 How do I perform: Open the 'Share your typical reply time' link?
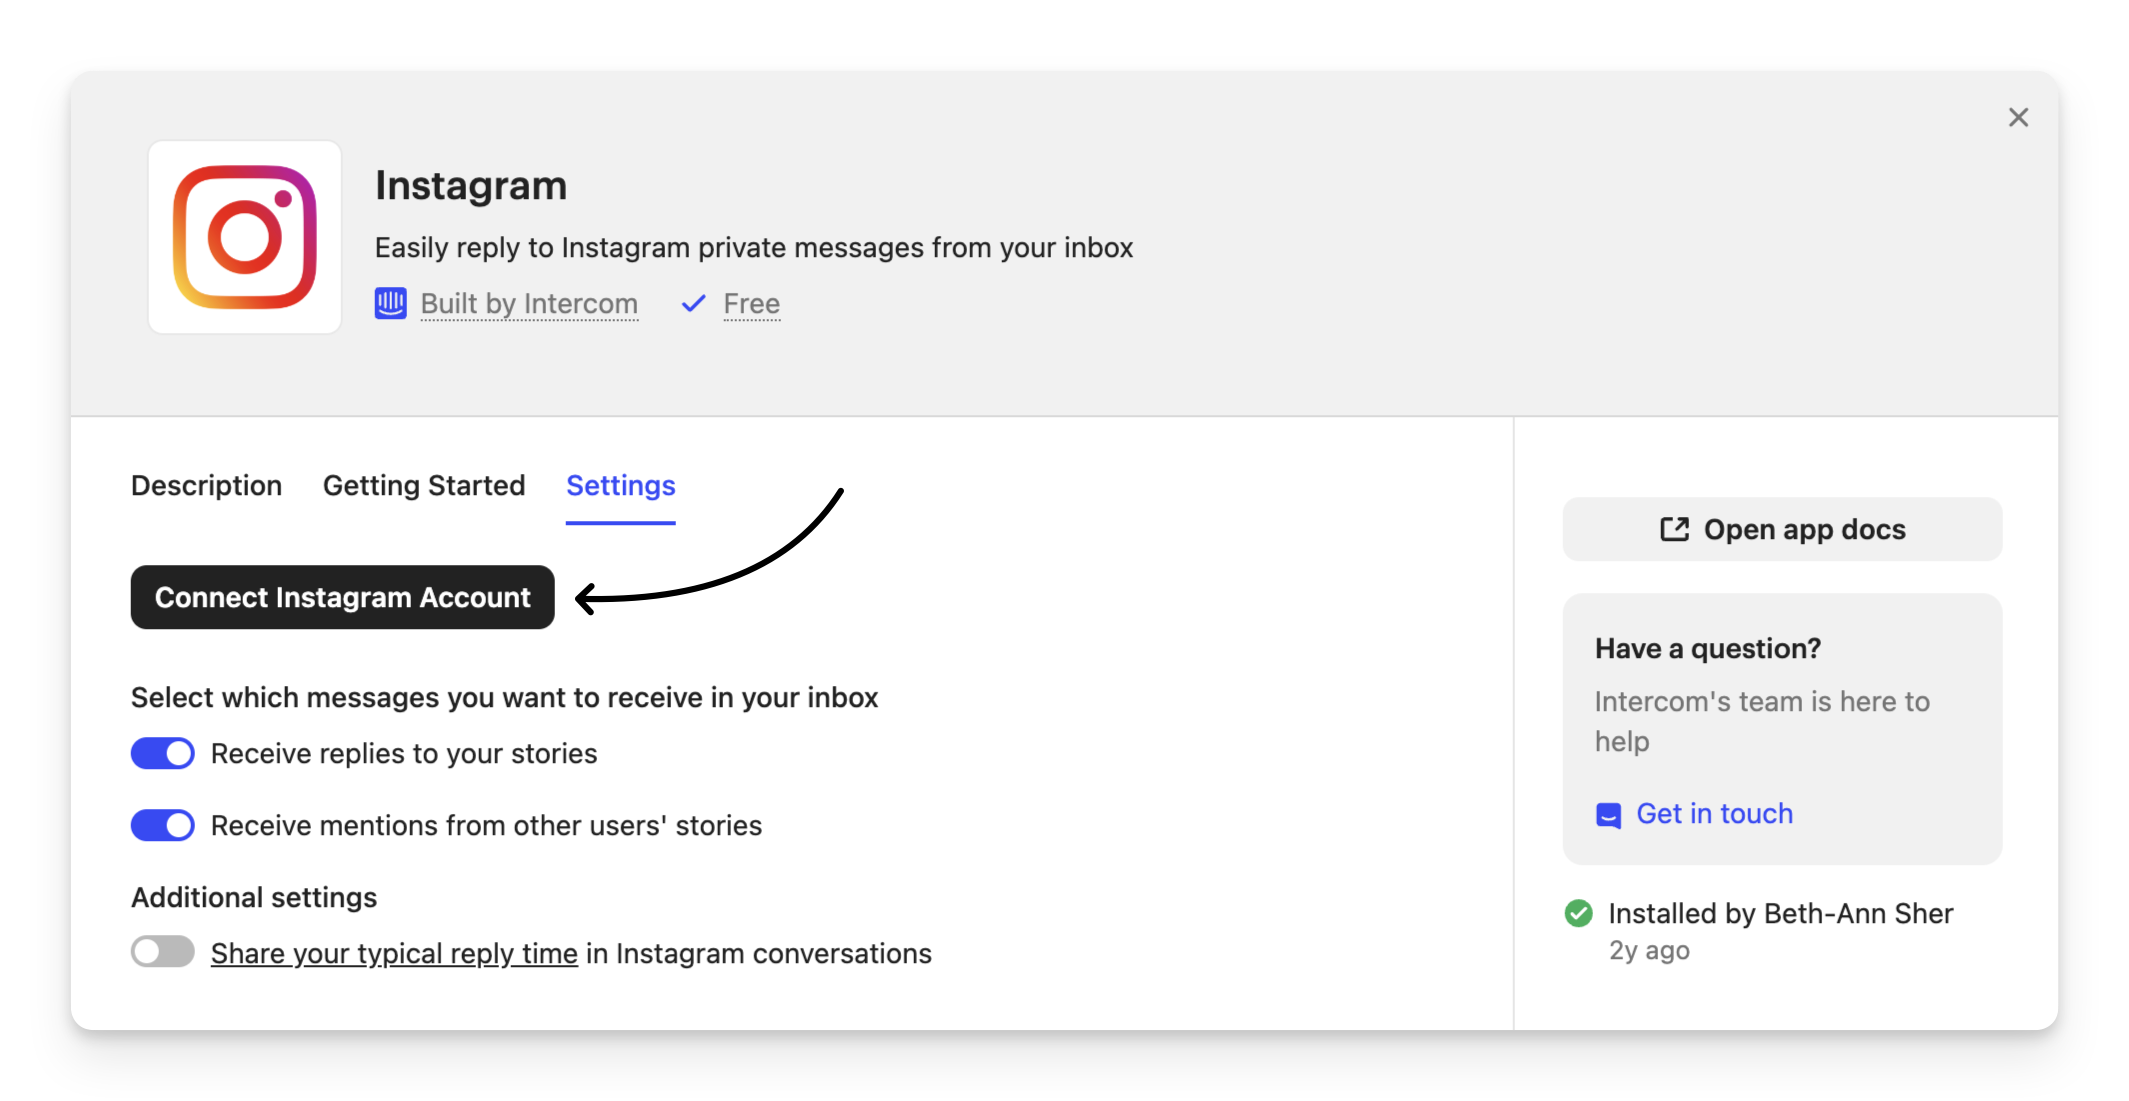(x=394, y=954)
